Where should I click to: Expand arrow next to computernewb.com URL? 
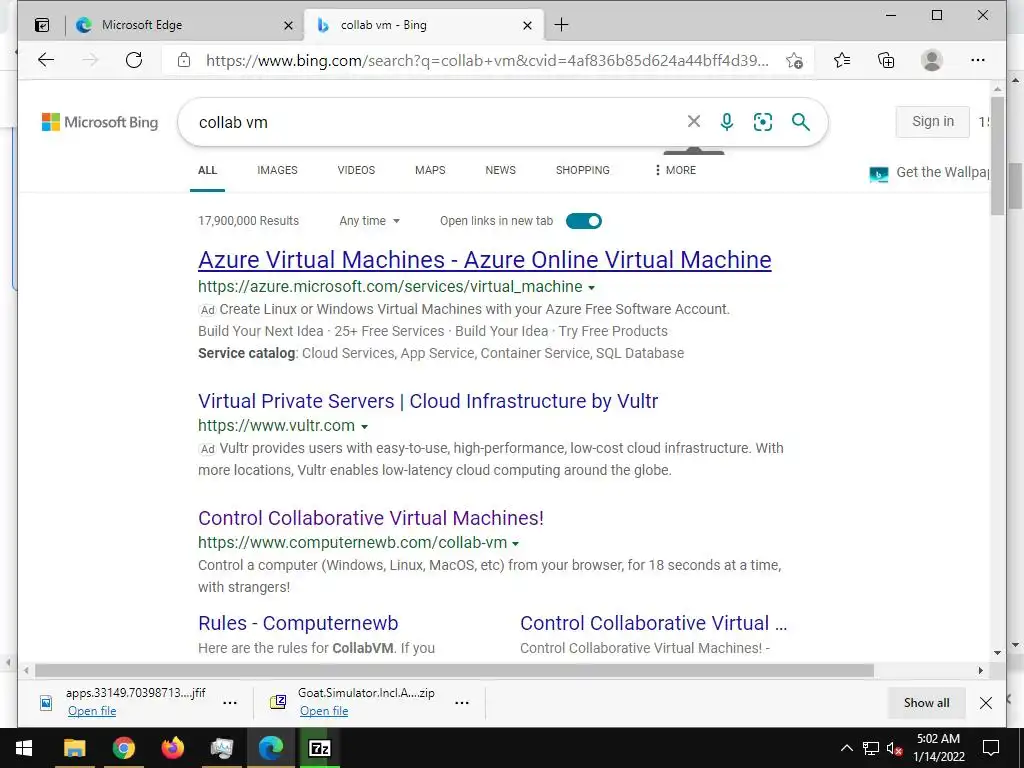coord(515,544)
